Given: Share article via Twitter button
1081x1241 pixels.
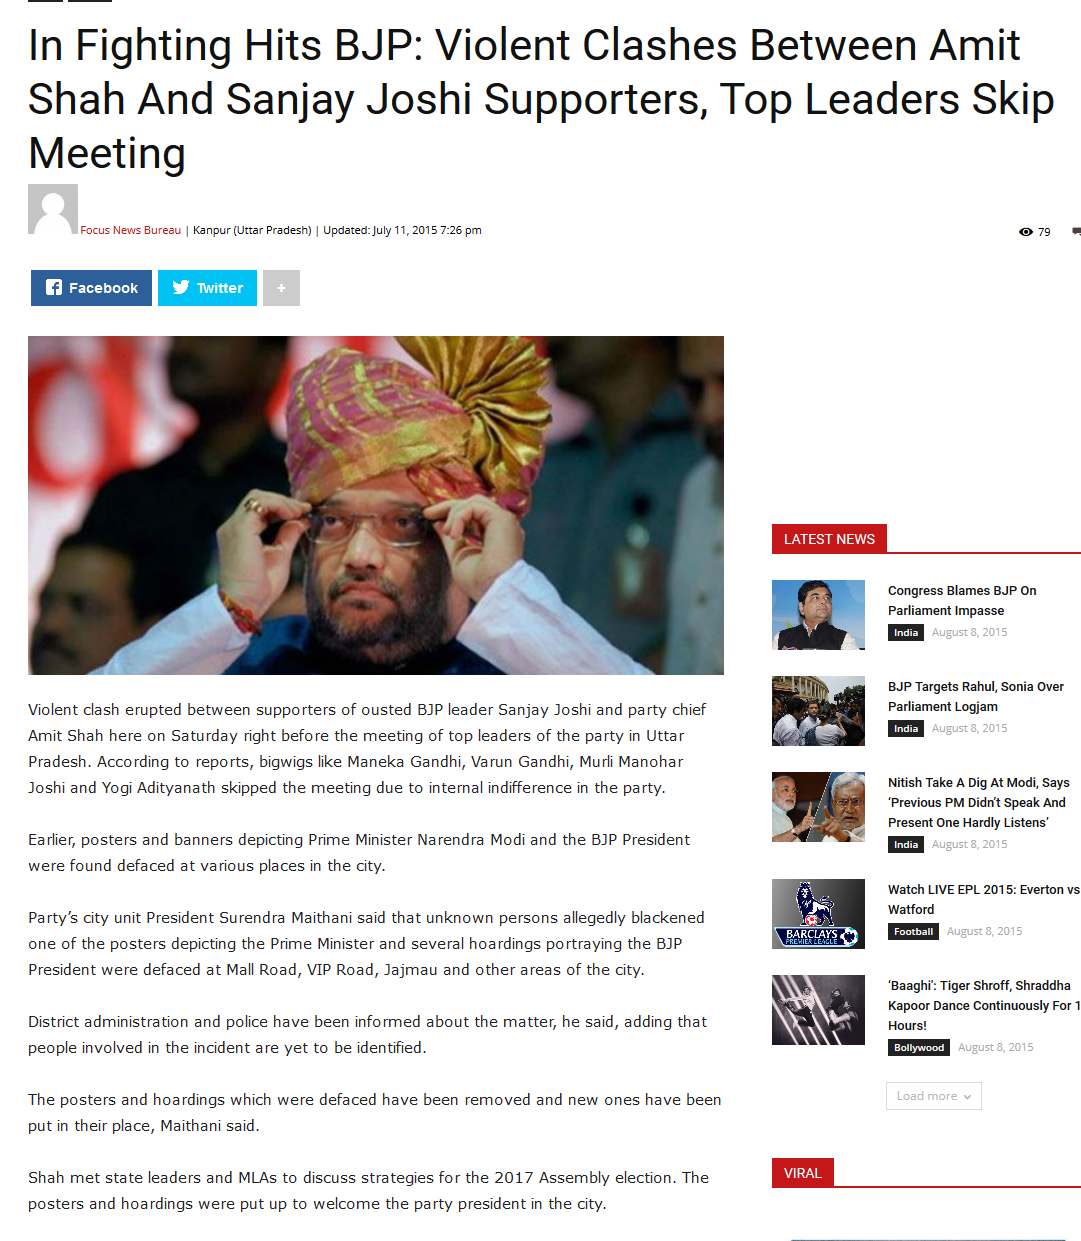Looking at the screenshot, I should (x=207, y=288).
